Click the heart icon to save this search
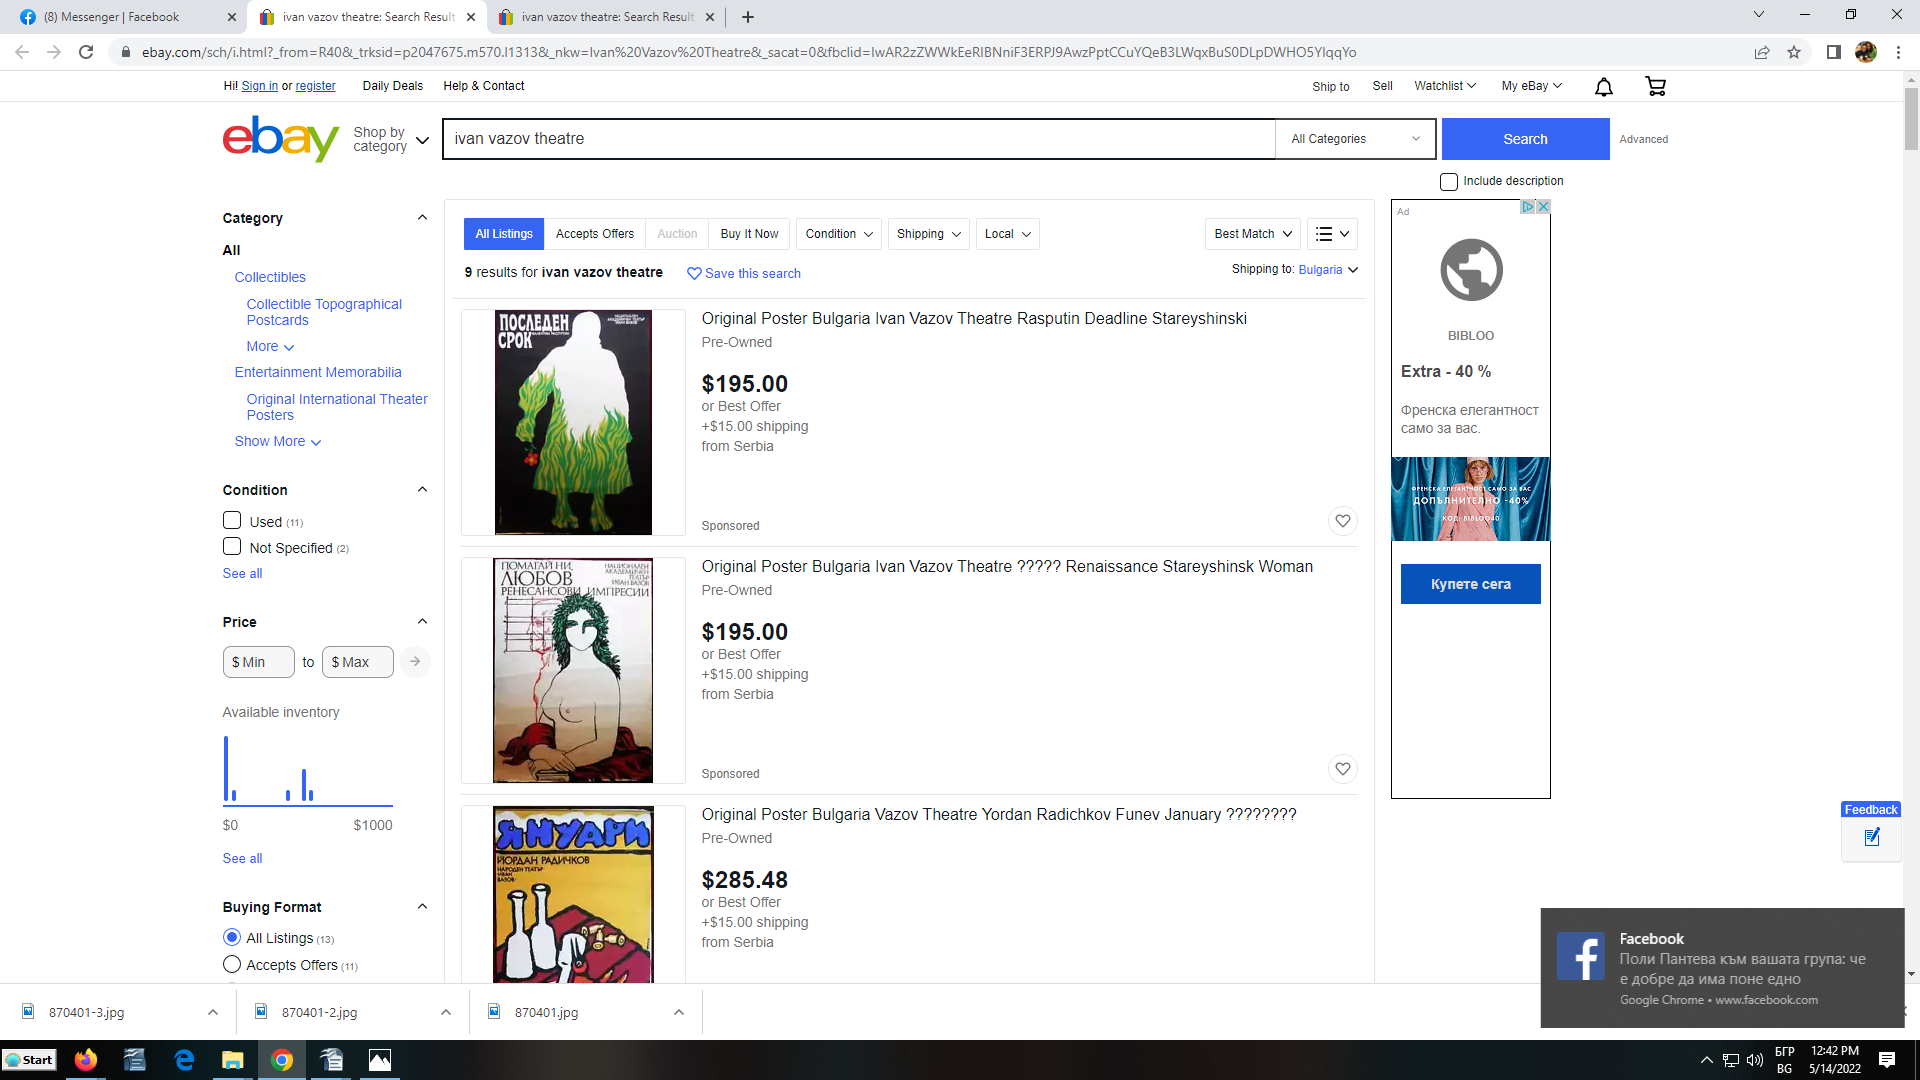The width and height of the screenshot is (1920, 1080). tap(694, 273)
